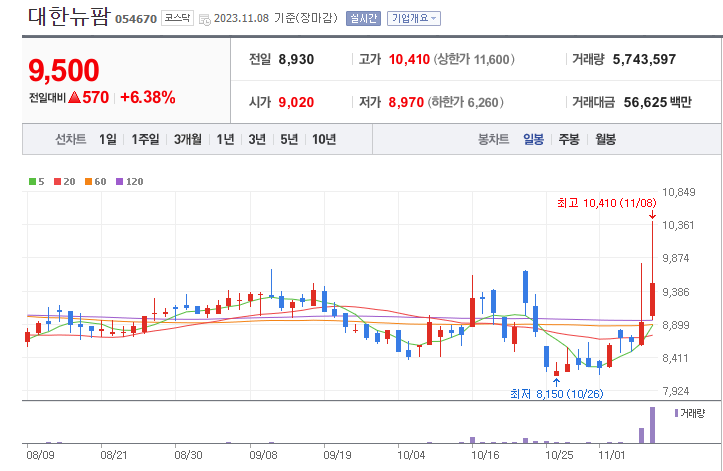Click the current price 9,500
This screenshot has width=723, height=471.
coord(64,71)
